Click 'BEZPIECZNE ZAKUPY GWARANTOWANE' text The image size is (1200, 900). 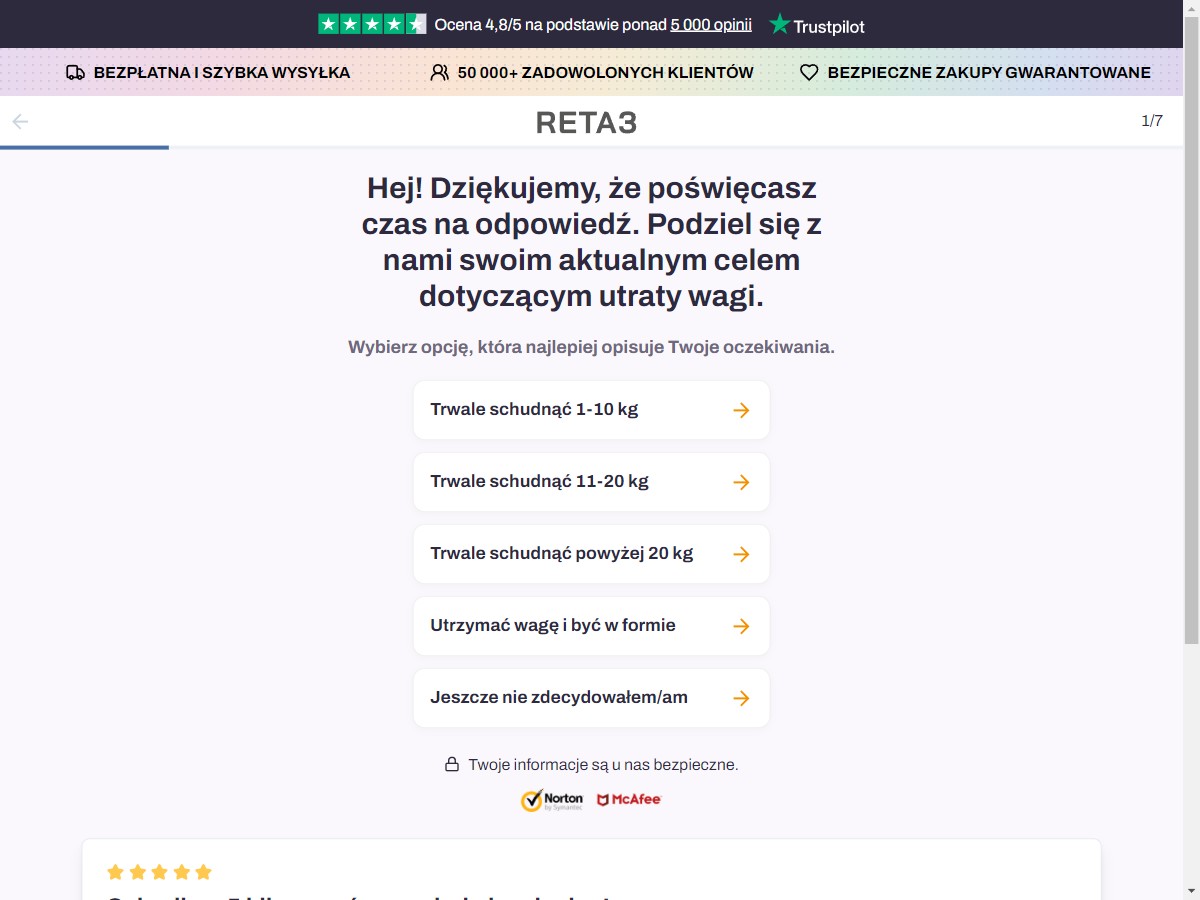pos(989,73)
